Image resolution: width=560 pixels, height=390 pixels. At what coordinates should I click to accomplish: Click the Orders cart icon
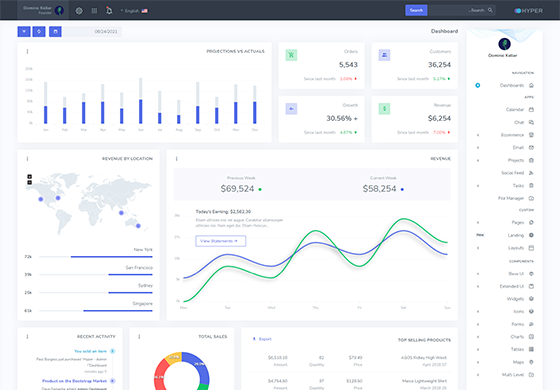point(291,55)
